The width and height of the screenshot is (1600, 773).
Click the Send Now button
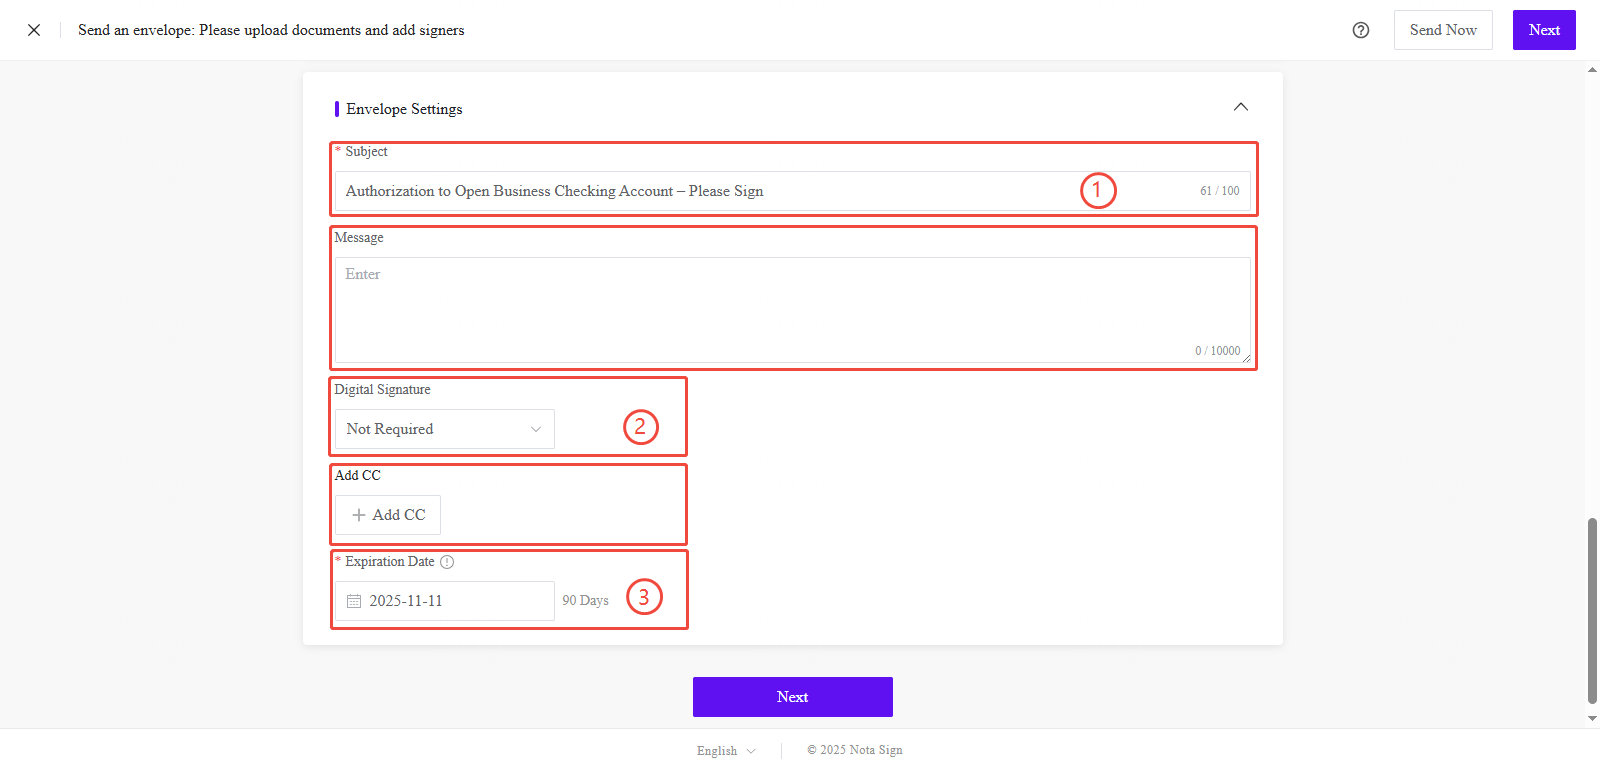[x=1442, y=30]
